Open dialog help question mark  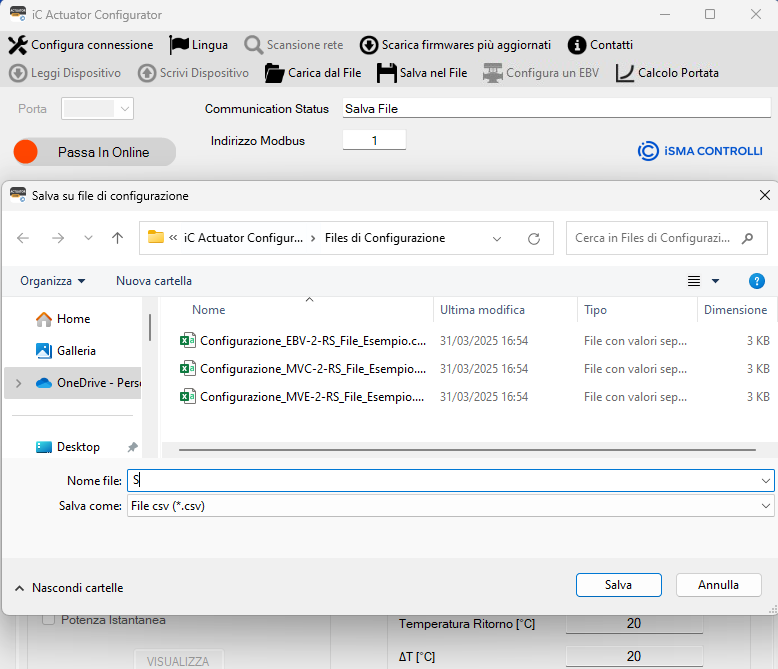pyautogui.click(x=756, y=281)
